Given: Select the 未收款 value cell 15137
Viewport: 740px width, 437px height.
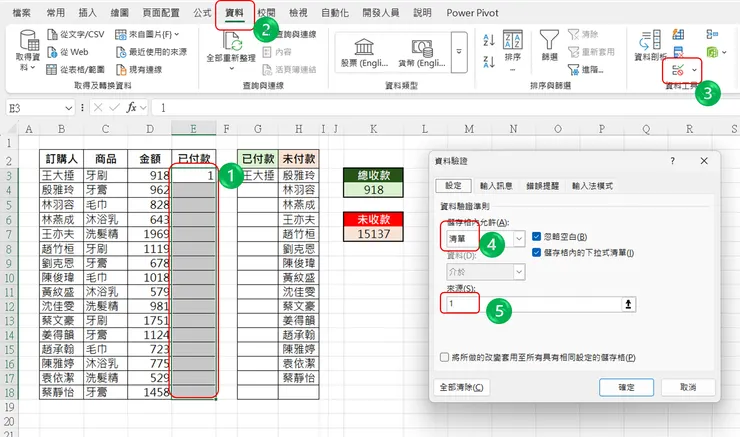Looking at the screenshot, I should point(373,234).
